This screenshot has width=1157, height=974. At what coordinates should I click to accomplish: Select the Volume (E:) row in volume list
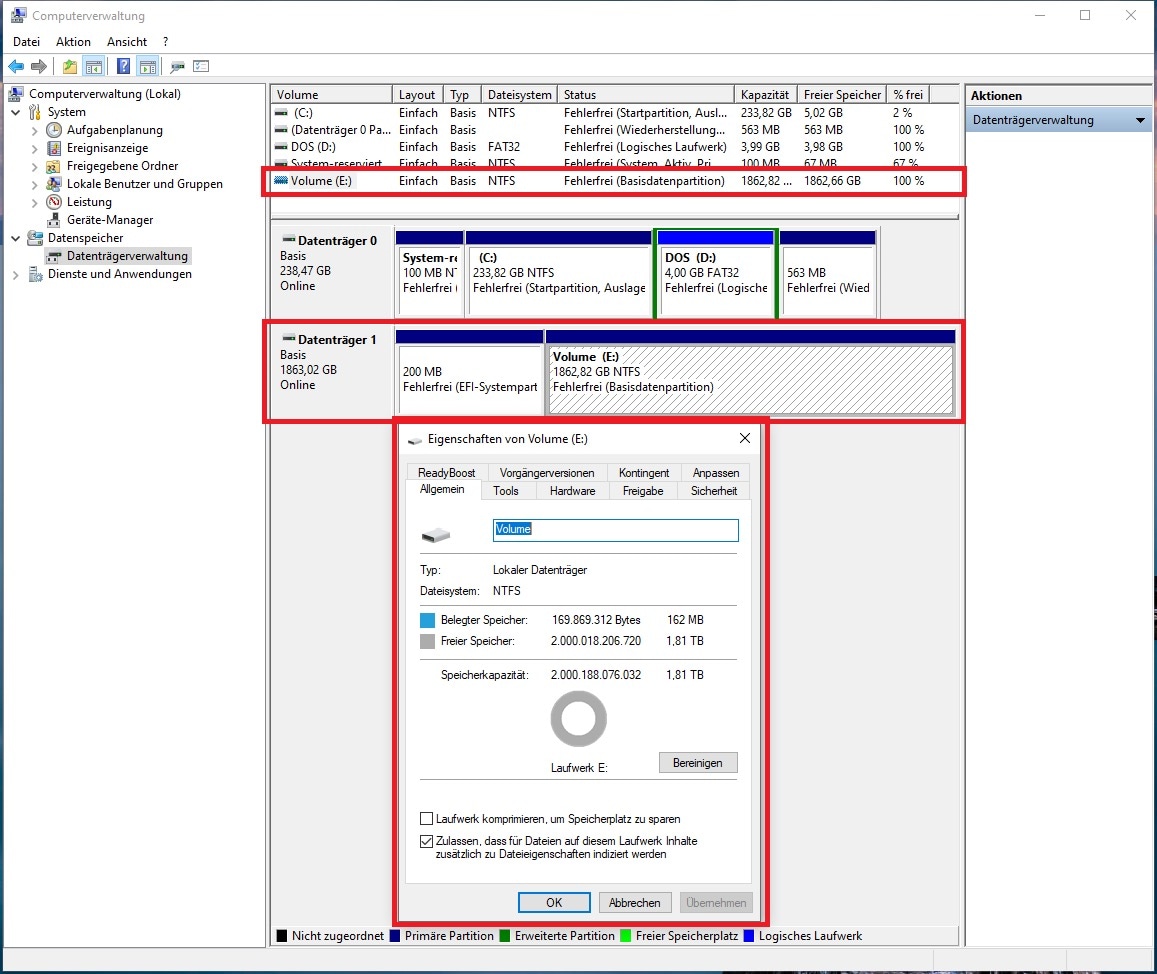(615, 181)
